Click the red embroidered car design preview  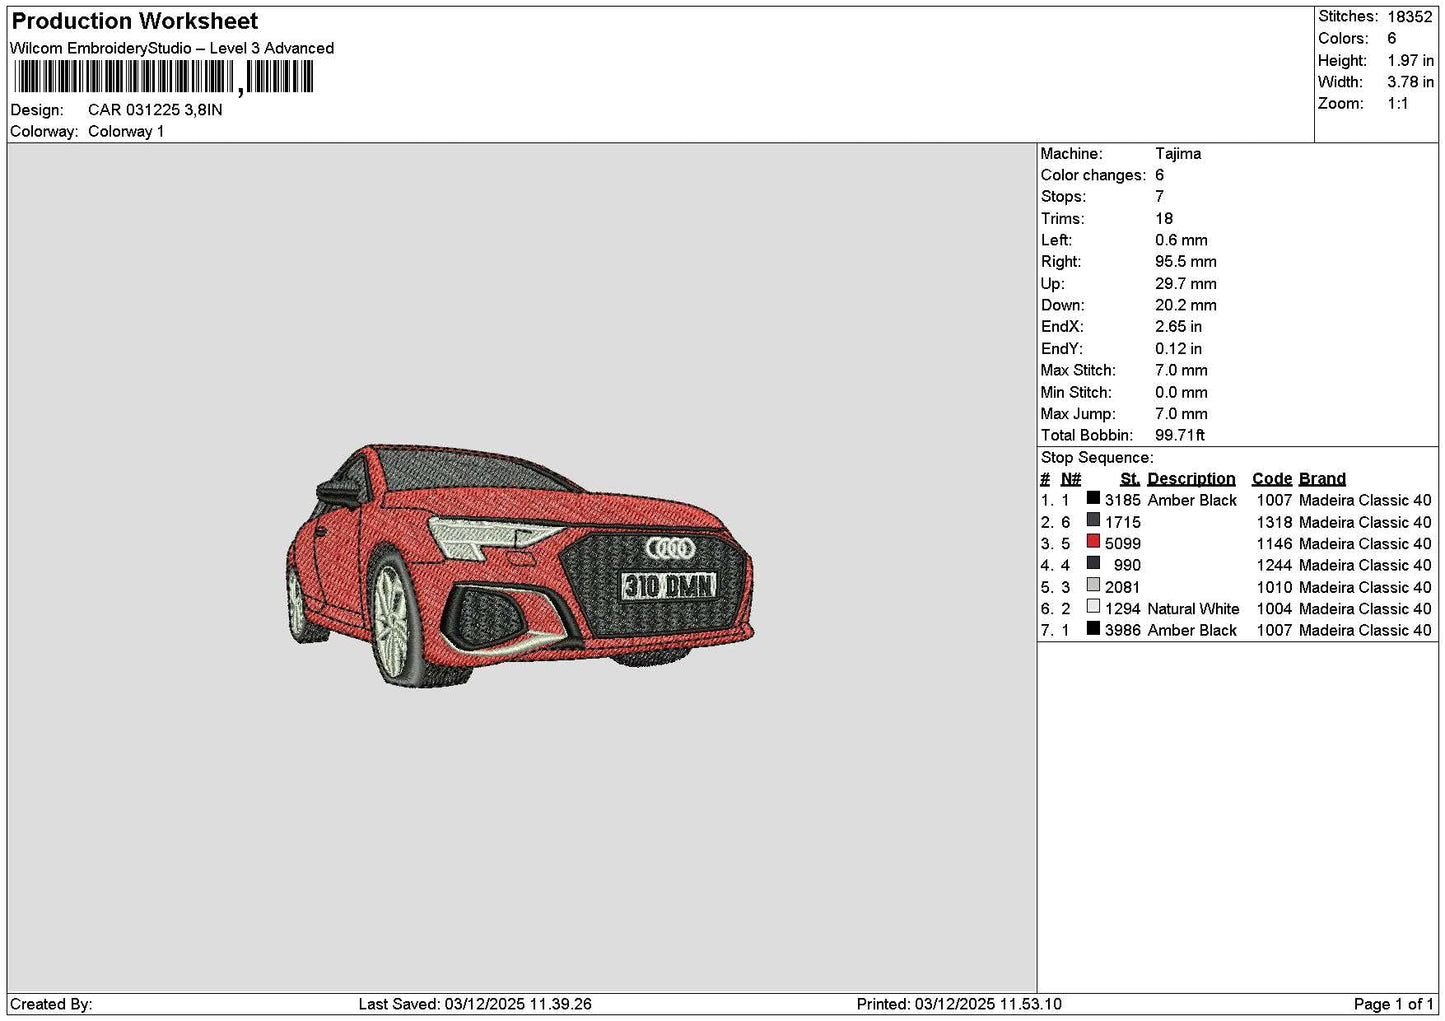pyautogui.click(x=520, y=566)
